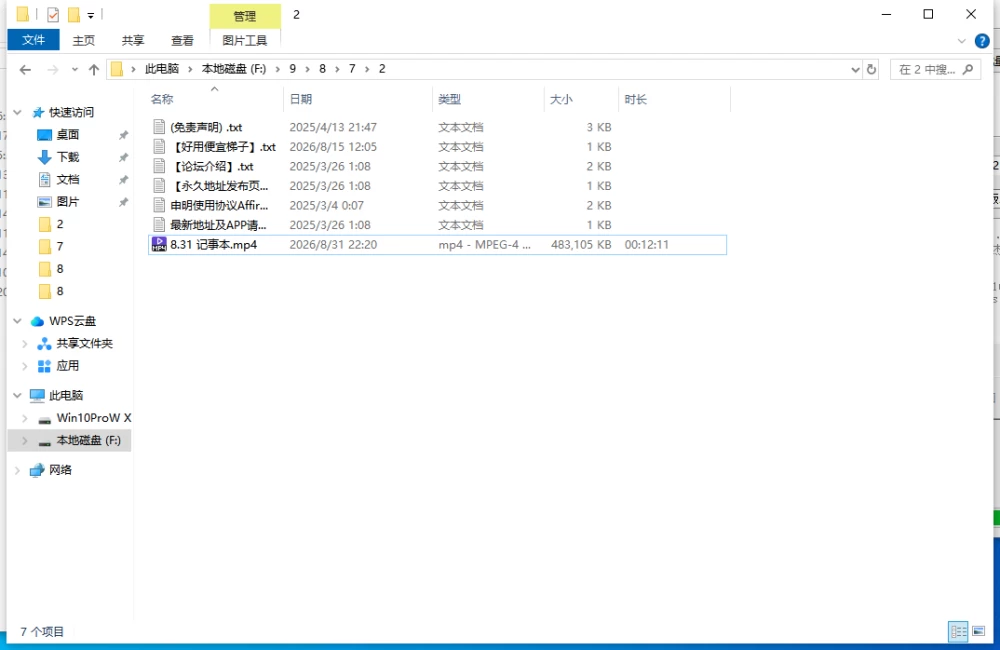
Task: Click the search box for folder 2
Action: coord(935,70)
